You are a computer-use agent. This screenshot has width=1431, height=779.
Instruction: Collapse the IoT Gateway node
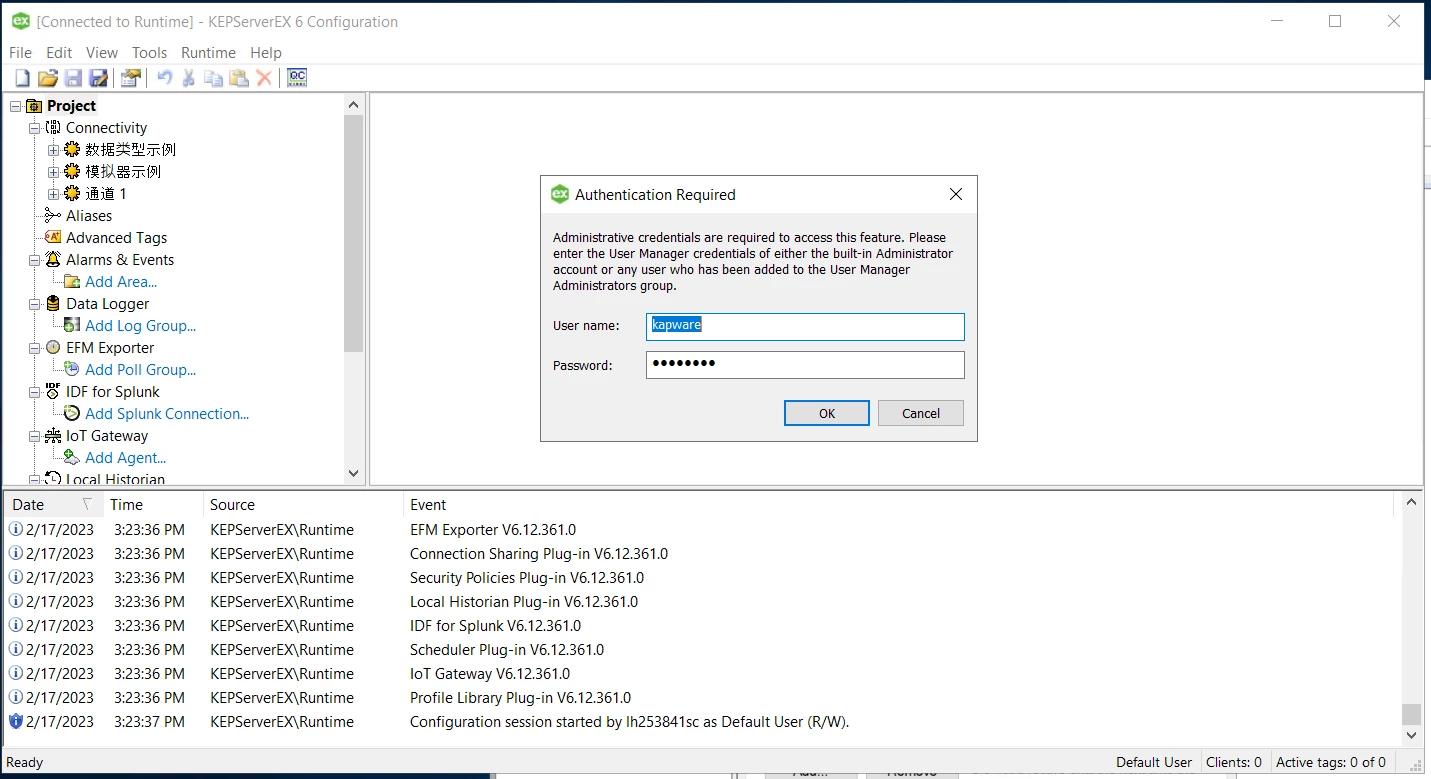pos(34,436)
